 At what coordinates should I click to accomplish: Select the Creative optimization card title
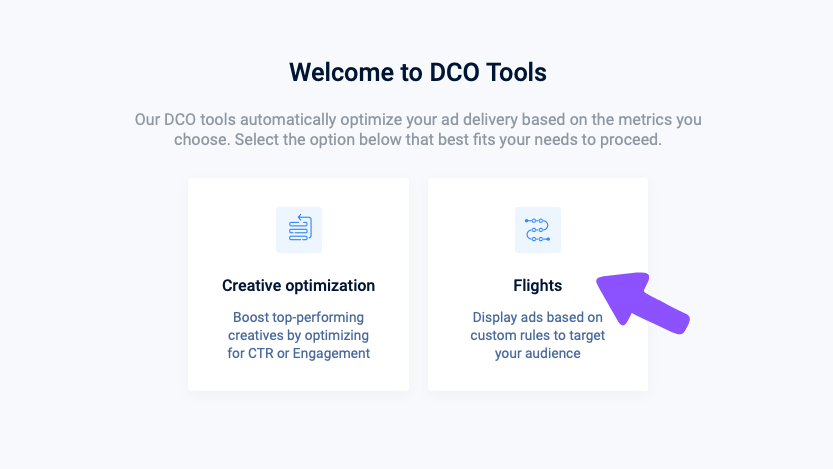click(299, 285)
